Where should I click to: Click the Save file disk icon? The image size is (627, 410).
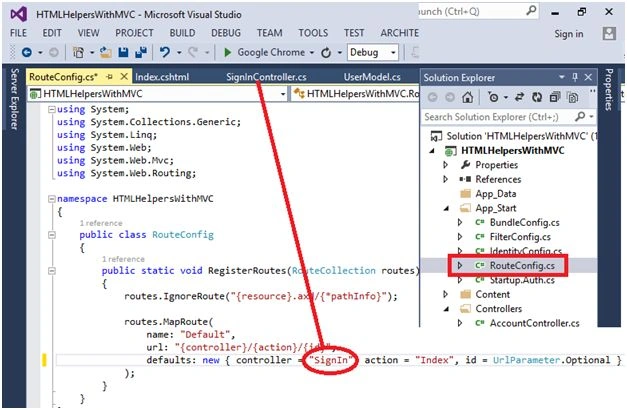coord(123,52)
